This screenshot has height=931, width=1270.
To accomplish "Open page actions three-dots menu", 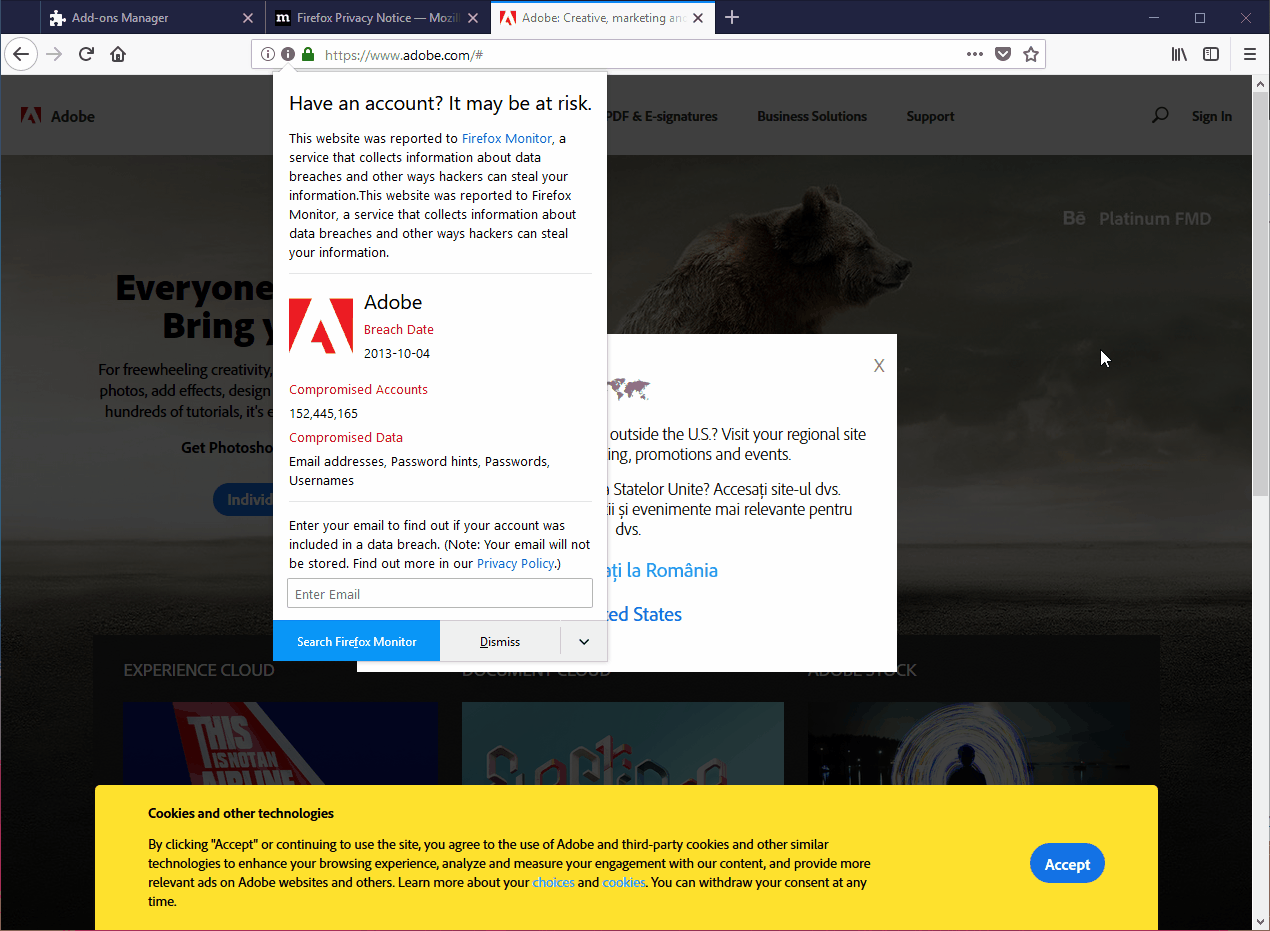I will click(x=975, y=55).
